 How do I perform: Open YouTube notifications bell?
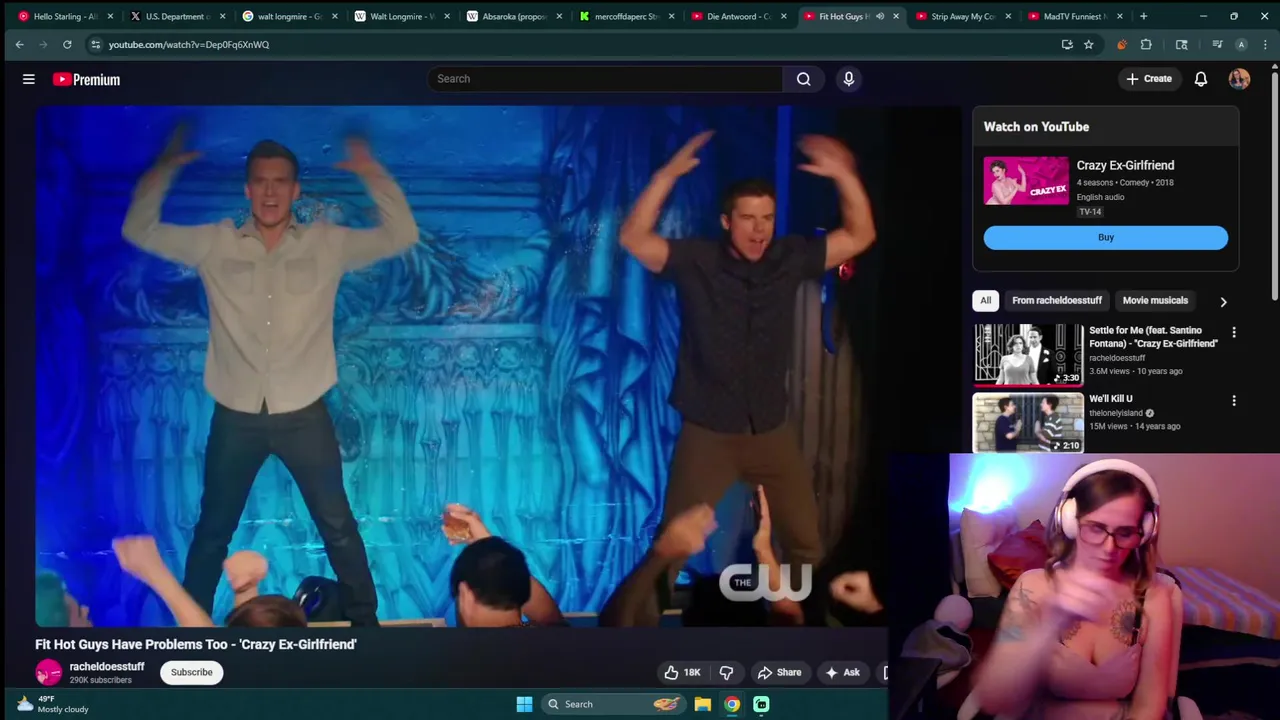coord(1201,79)
